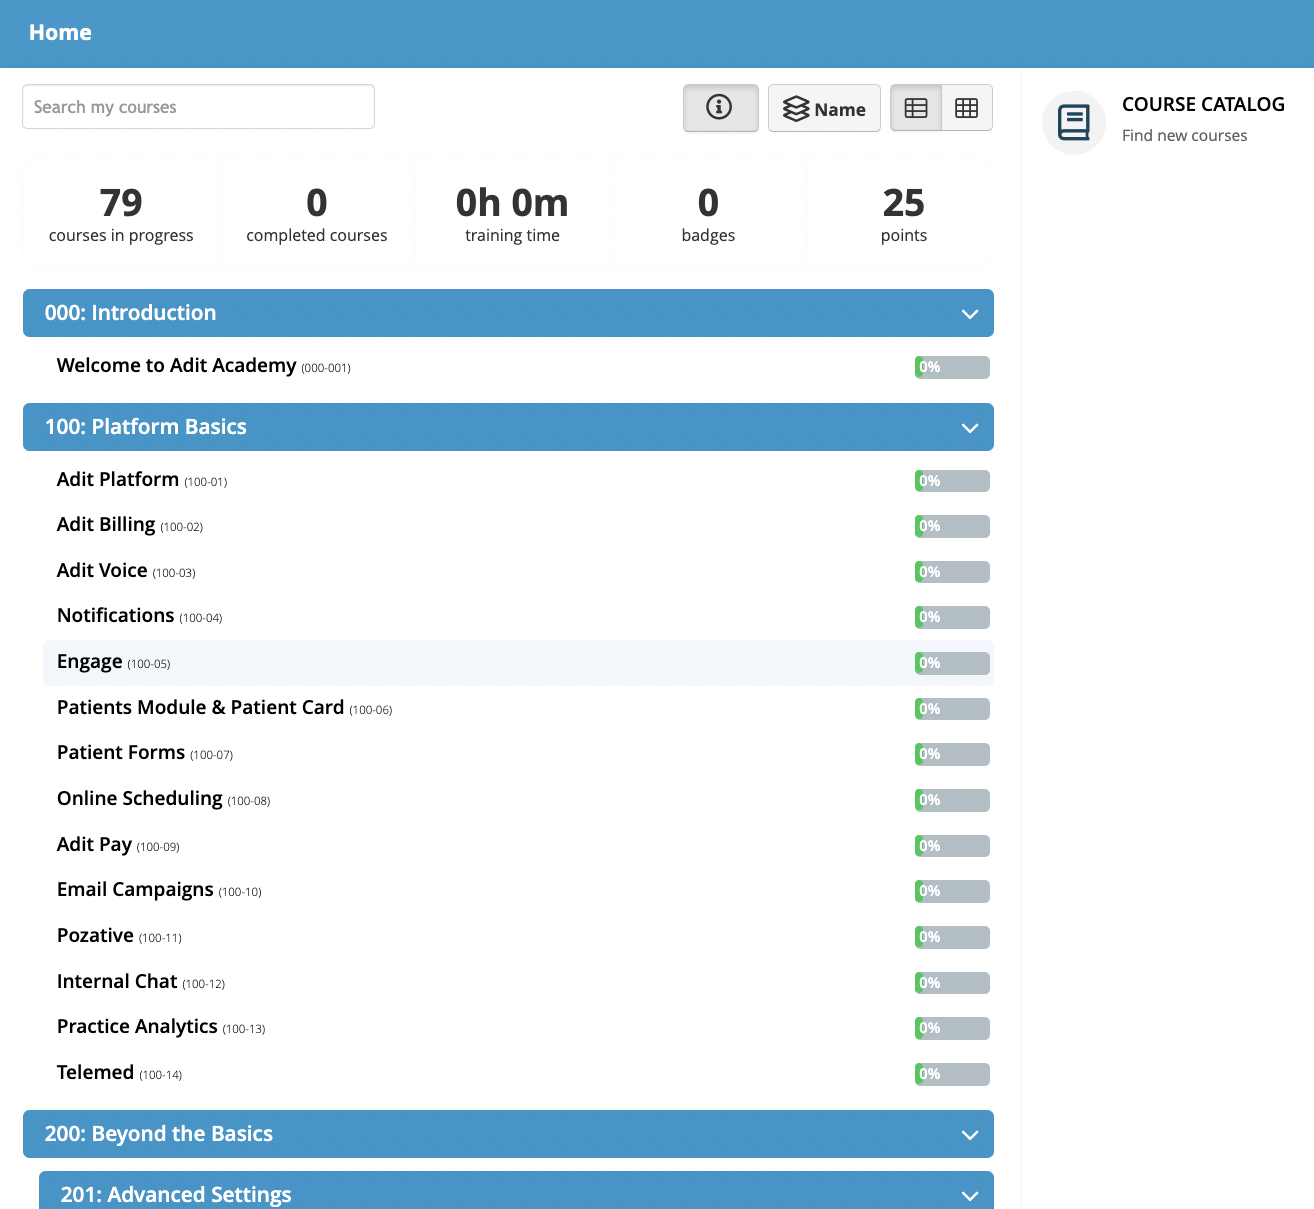Click the Adit Billing progress bar
The image size is (1314, 1209).
tap(952, 526)
